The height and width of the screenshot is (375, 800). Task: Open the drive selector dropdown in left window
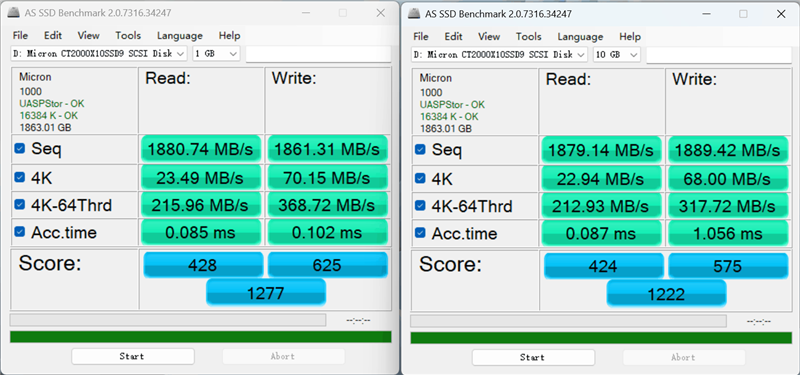99,54
